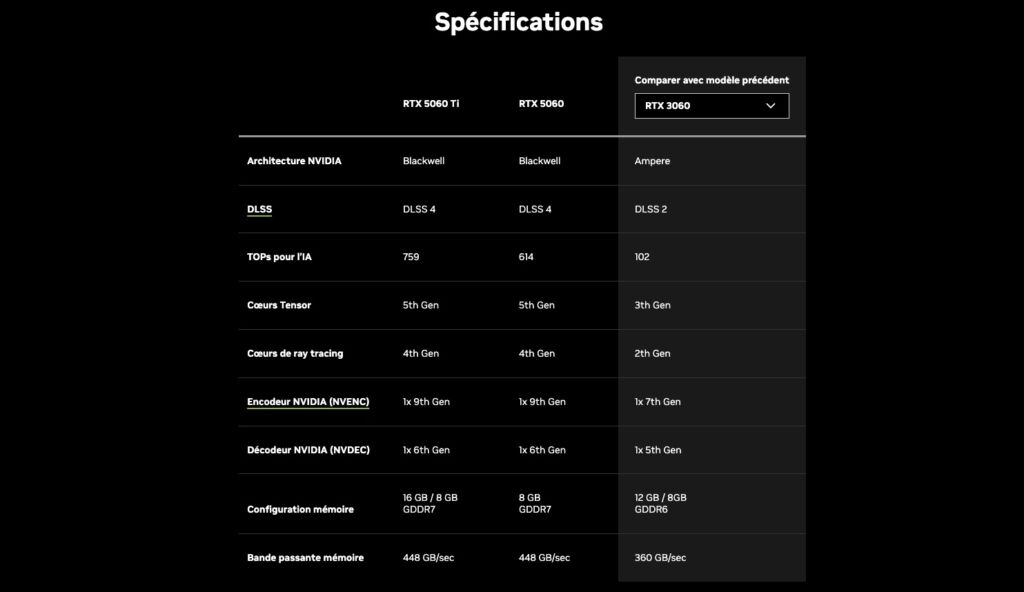
Task: Click the Comparer avec modèle précédent label
Action: pos(711,80)
